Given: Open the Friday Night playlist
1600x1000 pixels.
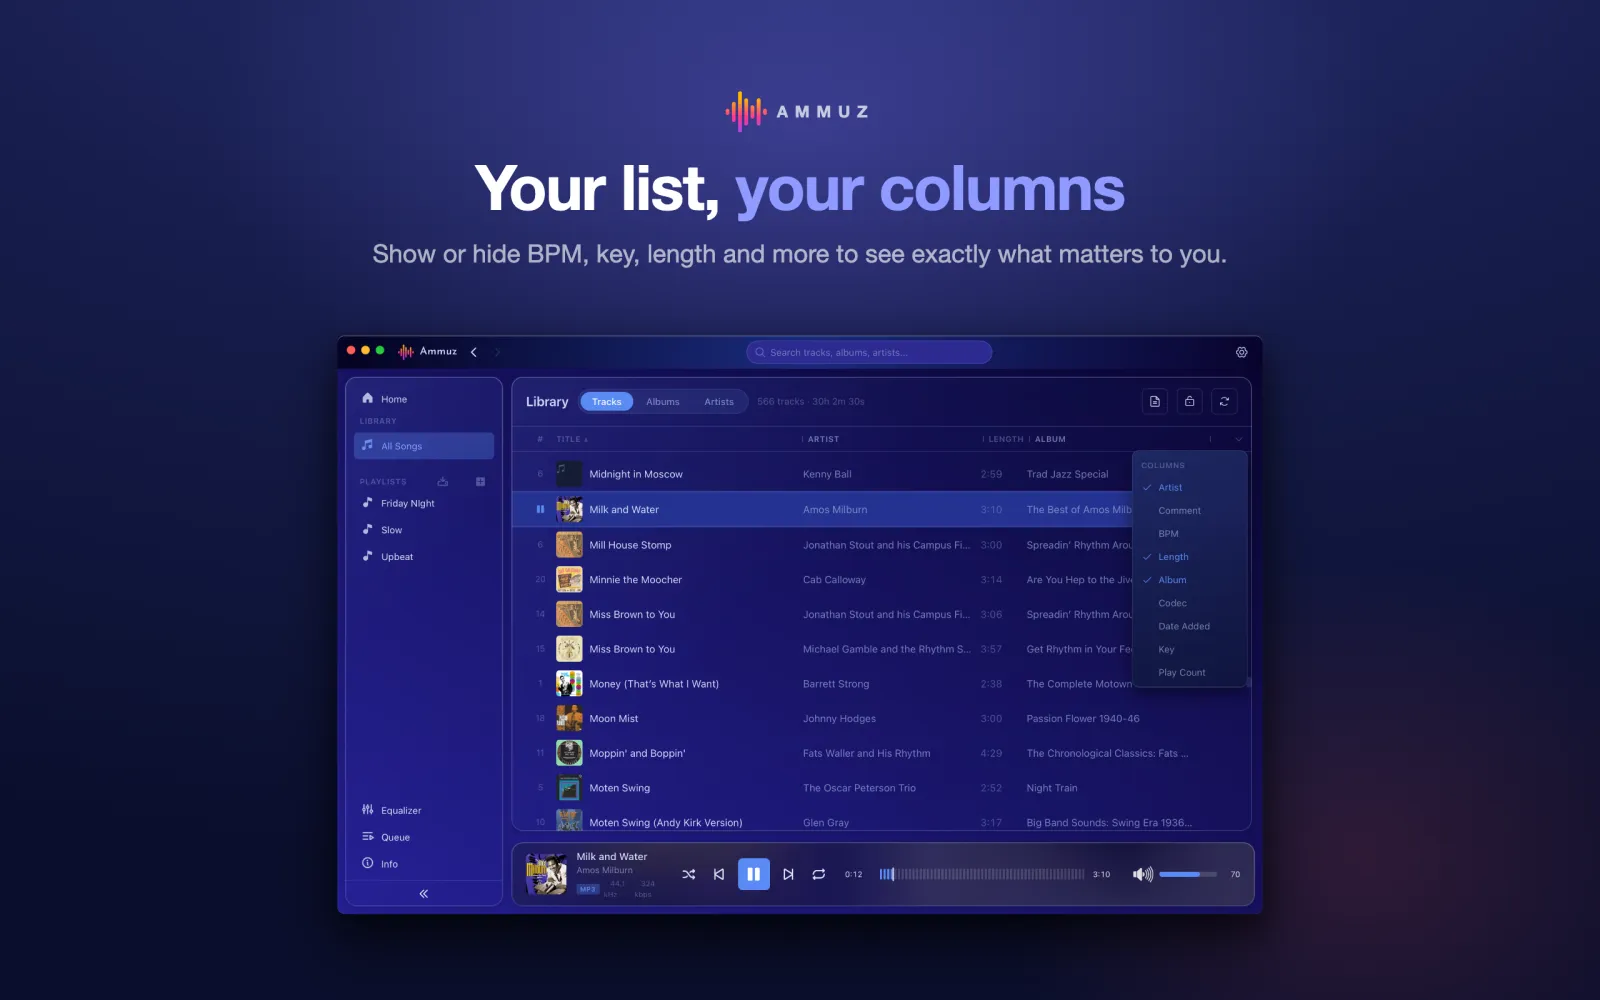Looking at the screenshot, I should click(424, 503).
